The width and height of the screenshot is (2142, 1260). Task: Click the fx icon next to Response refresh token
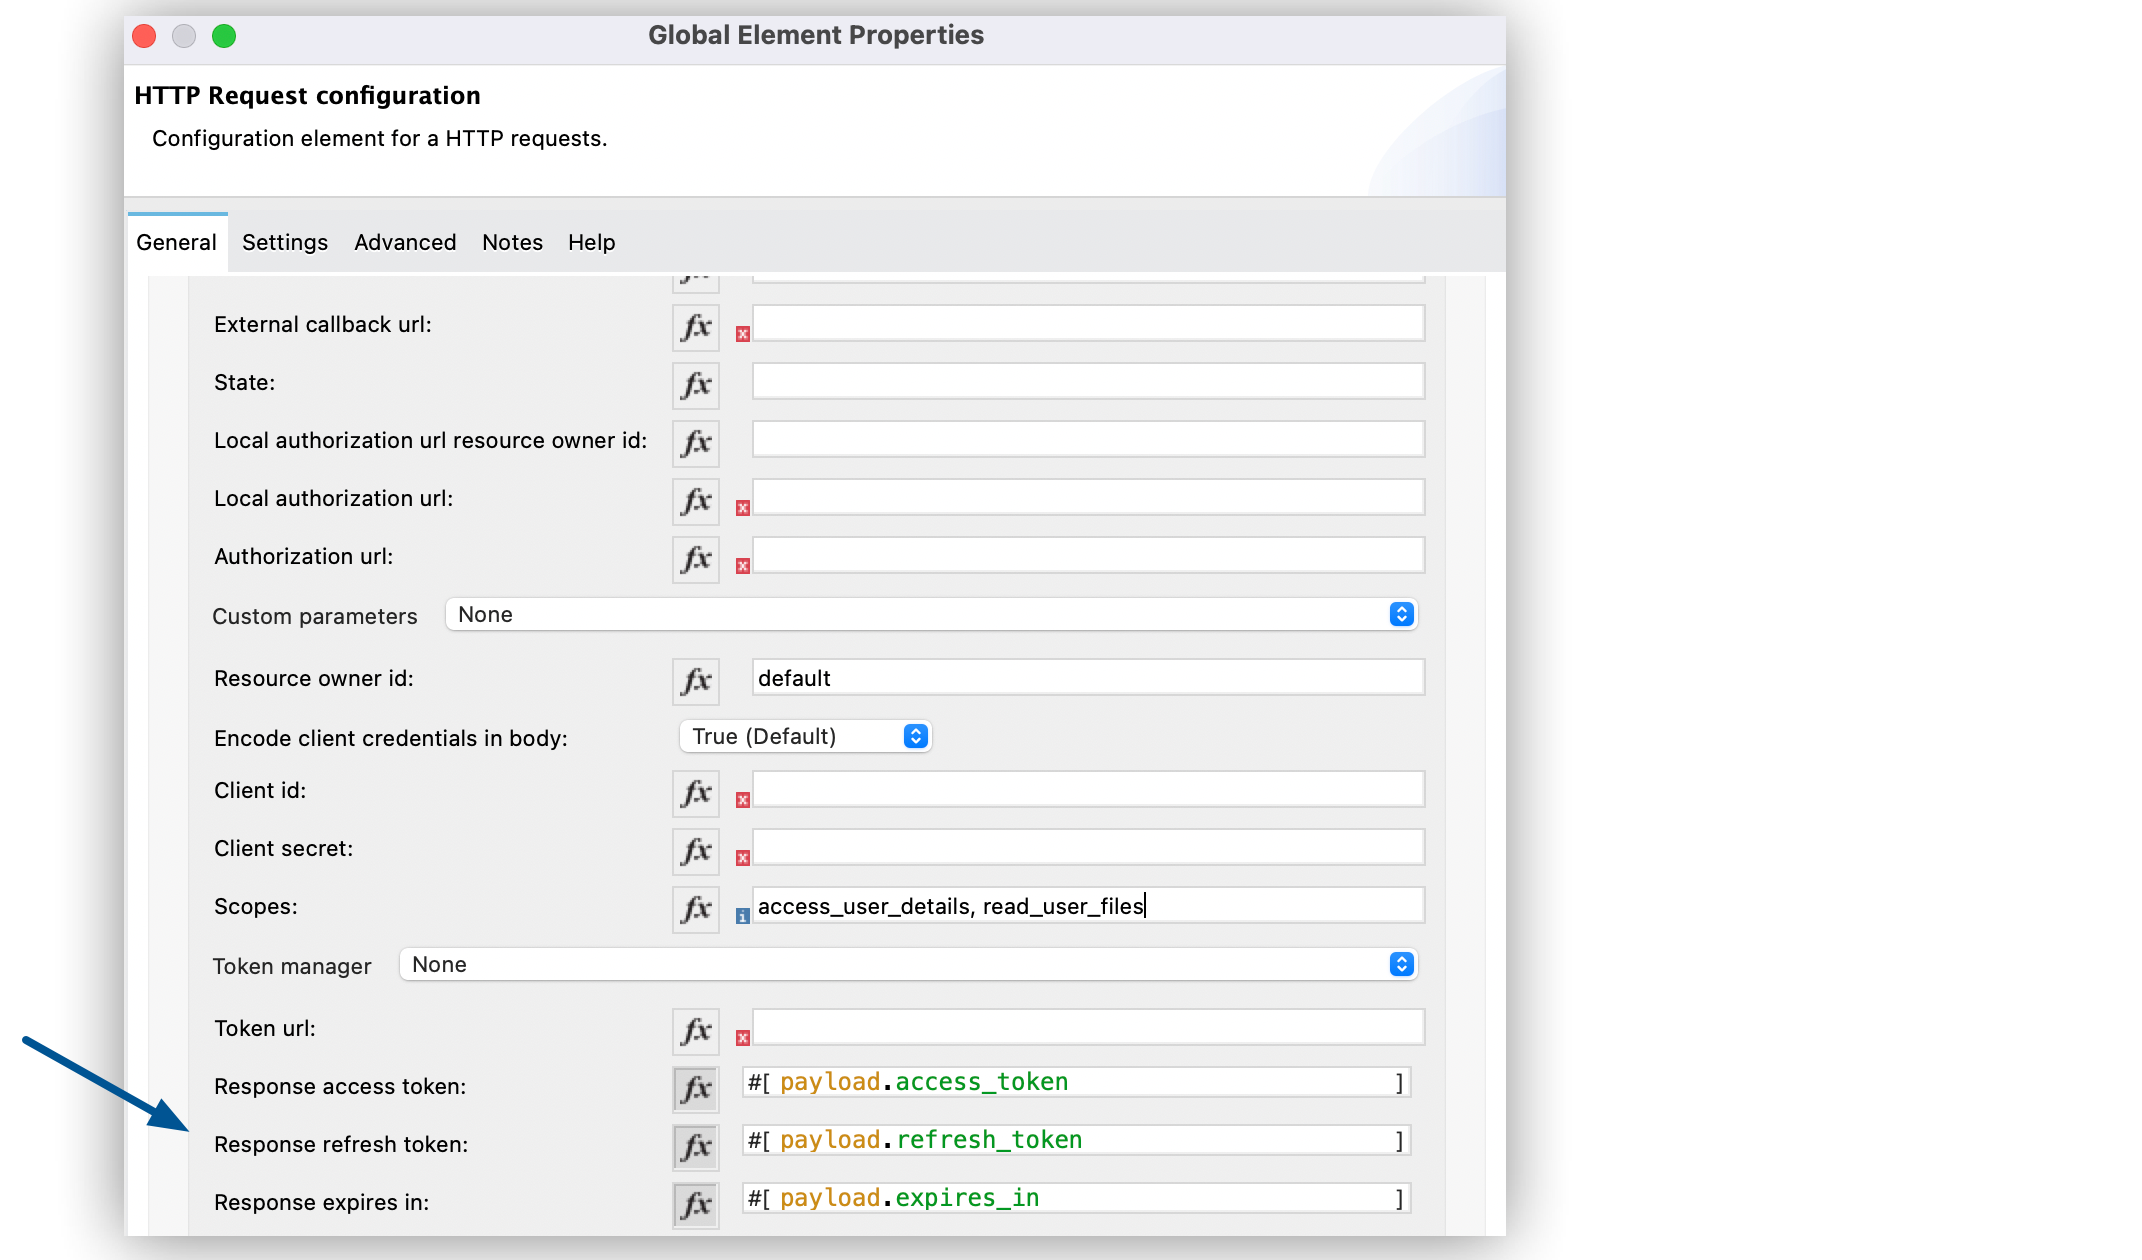click(x=694, y=1143)
